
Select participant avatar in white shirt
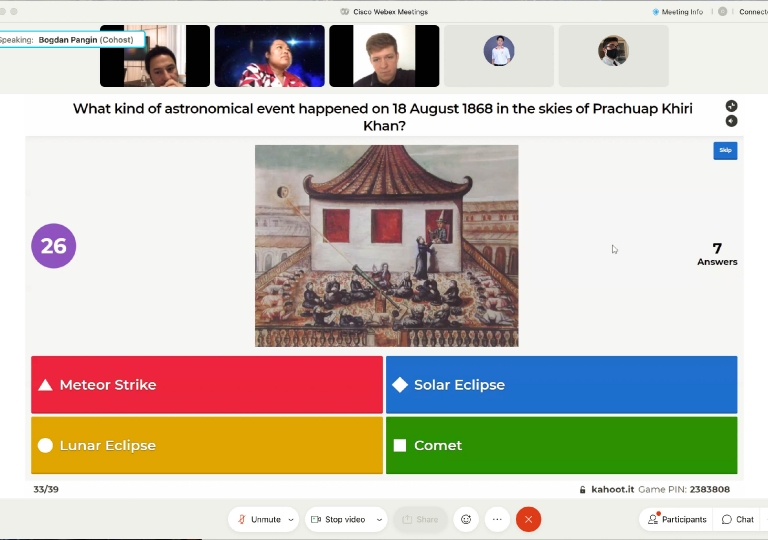tap(499, 50)
